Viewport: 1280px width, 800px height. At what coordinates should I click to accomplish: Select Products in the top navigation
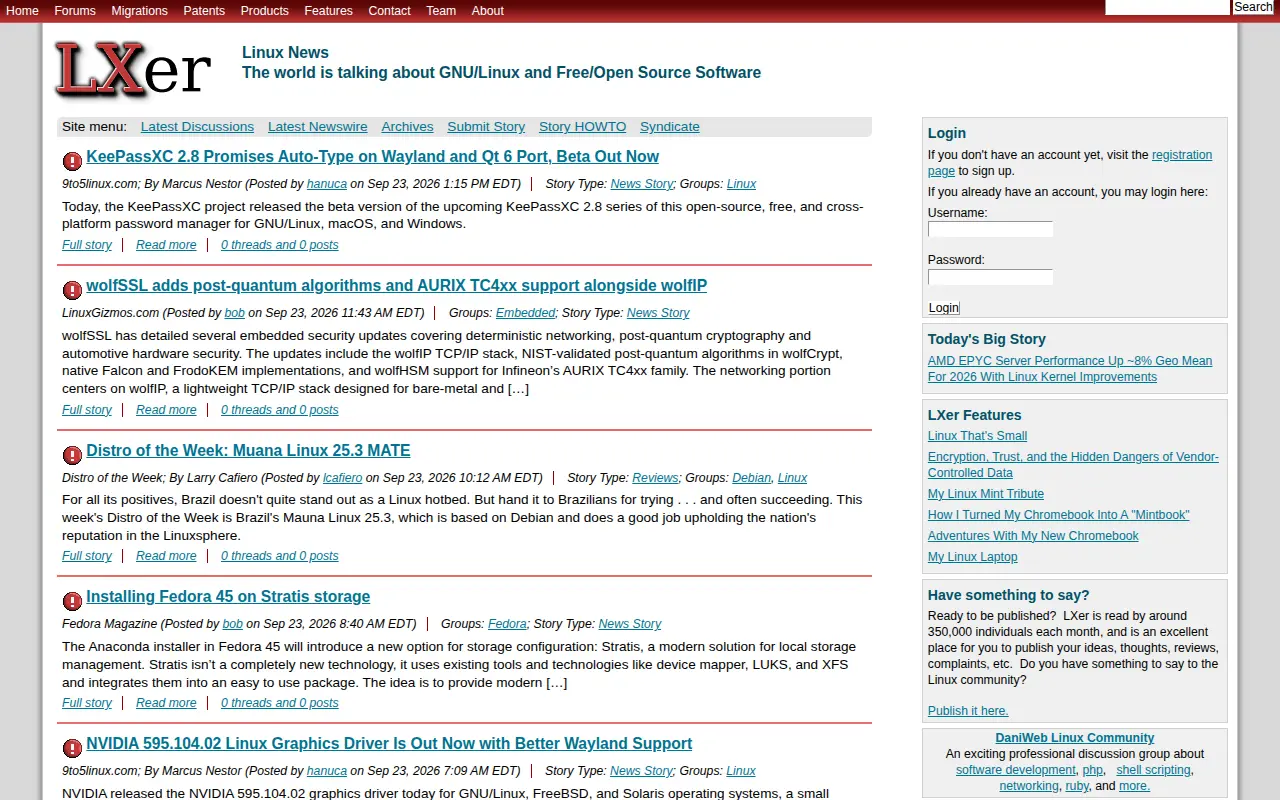coord(264,11)
